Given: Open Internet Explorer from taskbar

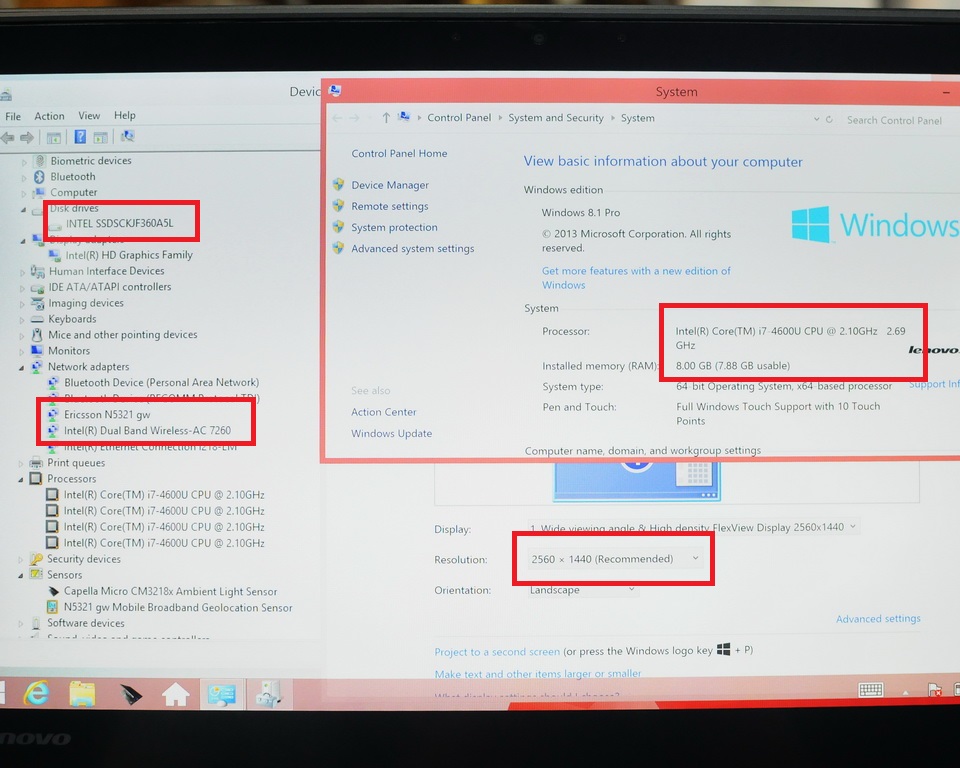Looking at the screenshot, I should pos(37,694).
